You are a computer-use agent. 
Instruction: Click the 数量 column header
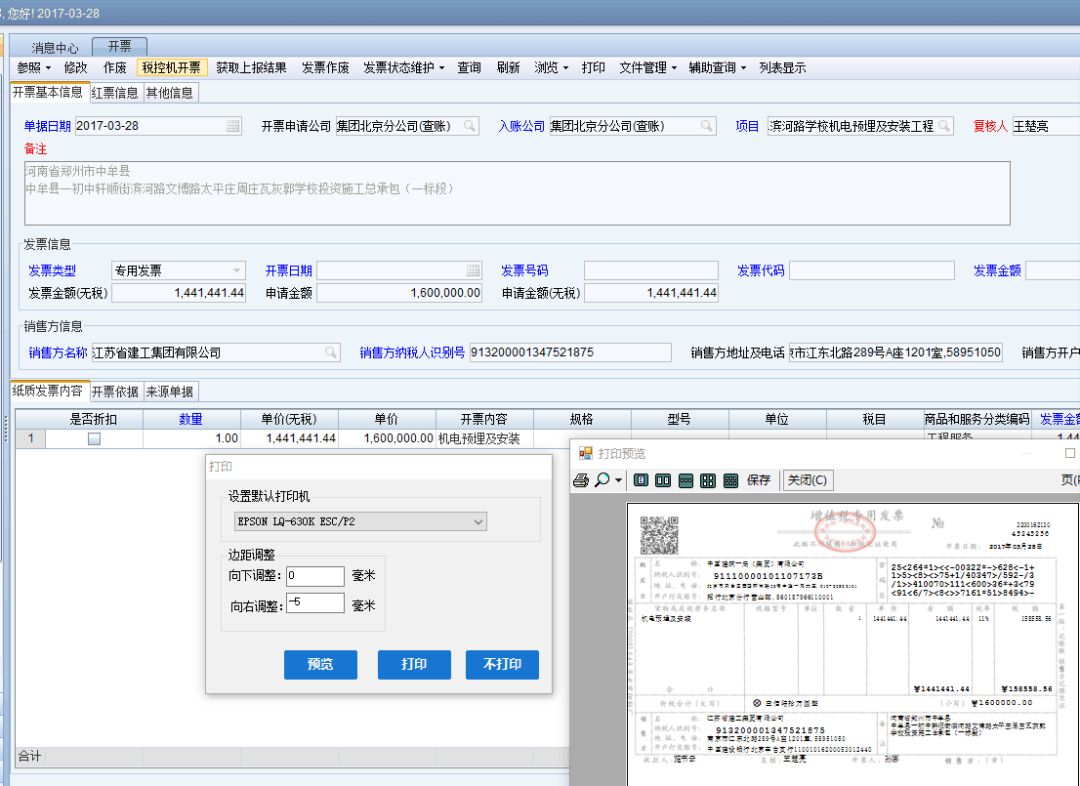(x=191, y=419)
